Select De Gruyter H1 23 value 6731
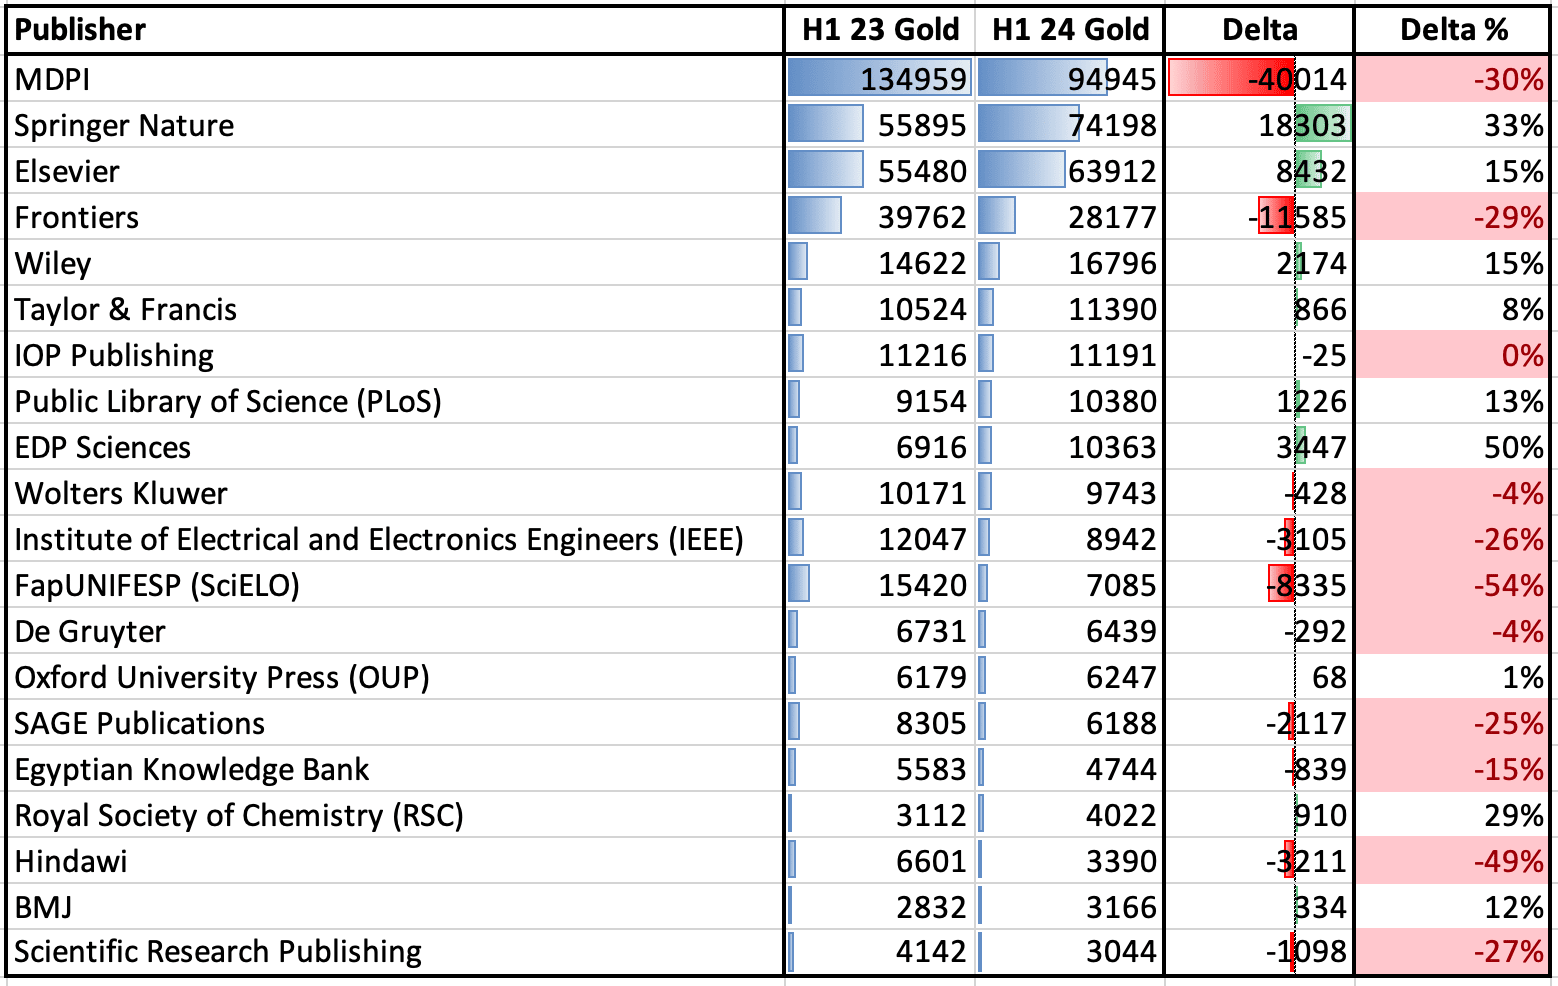The image size is (1558, 986). [880, 630]
